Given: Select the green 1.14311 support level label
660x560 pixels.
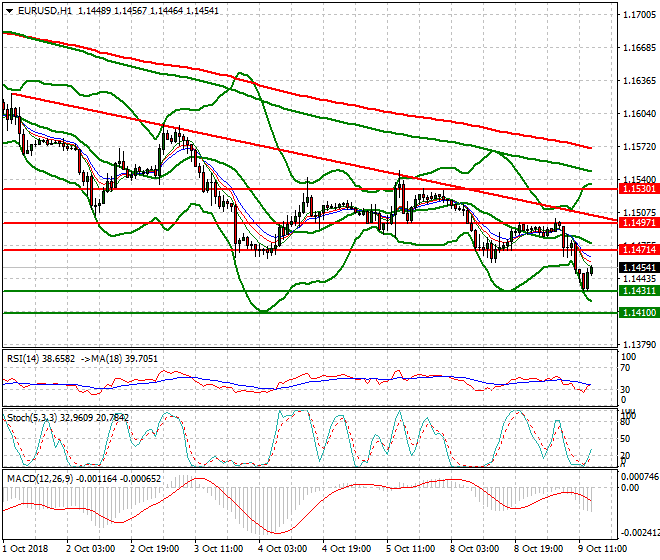Looking at the screenshot, I should 639,291.
